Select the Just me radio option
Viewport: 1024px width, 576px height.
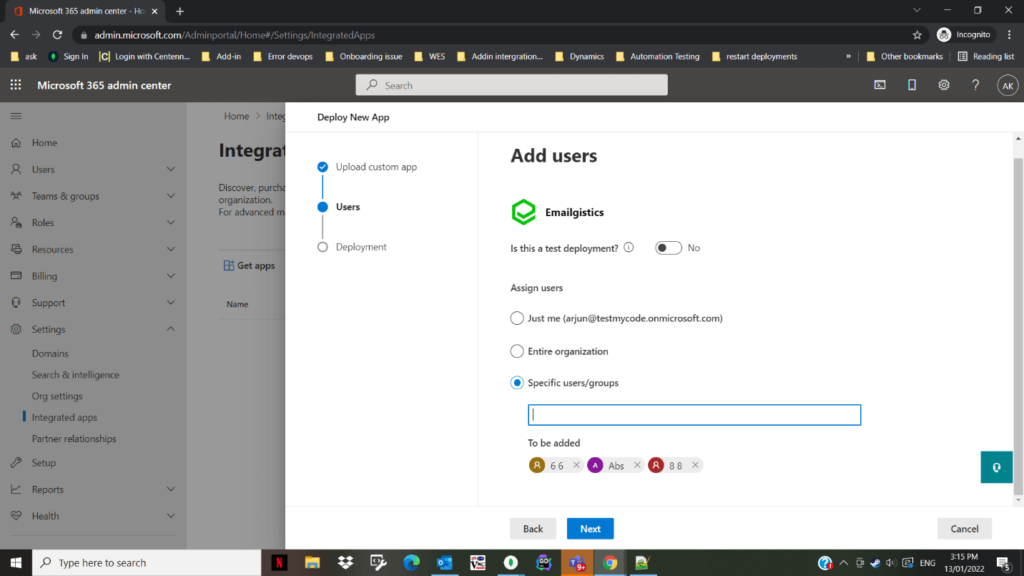pos(517,318)
